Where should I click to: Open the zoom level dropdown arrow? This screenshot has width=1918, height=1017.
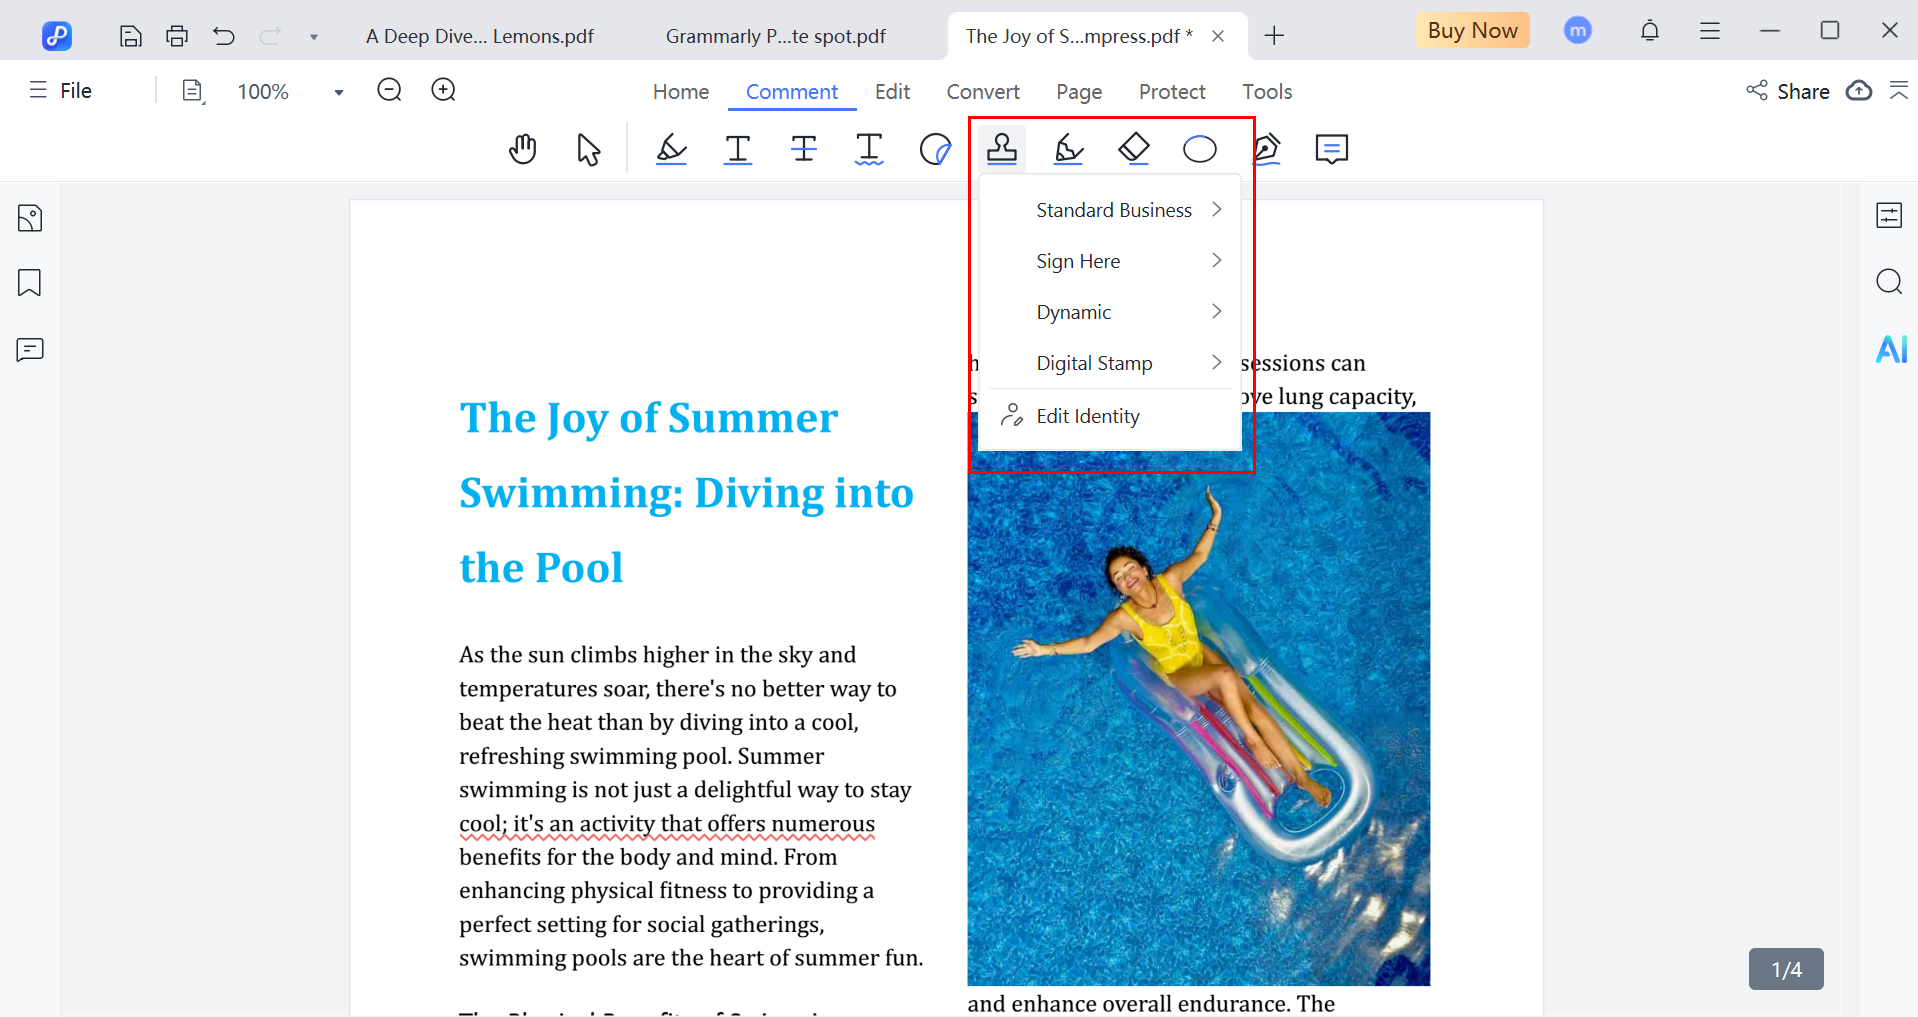coord(339,92)
